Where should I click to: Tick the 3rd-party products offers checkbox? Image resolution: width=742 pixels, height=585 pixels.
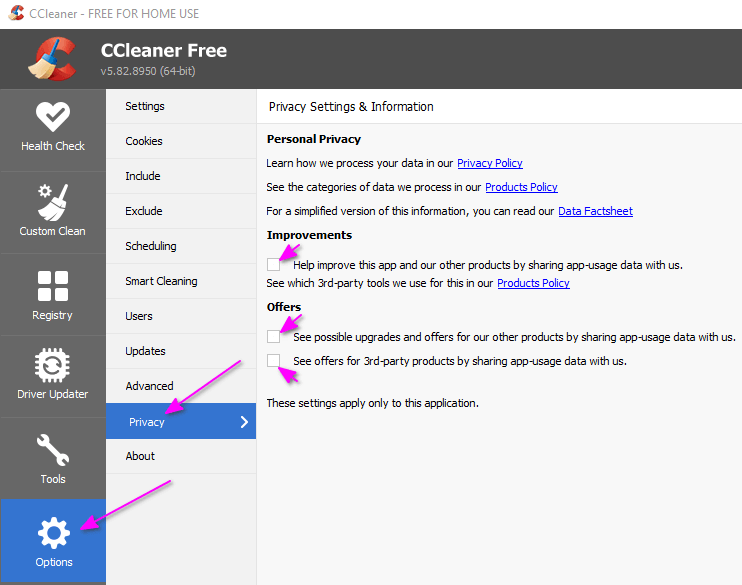click(274, 360)
